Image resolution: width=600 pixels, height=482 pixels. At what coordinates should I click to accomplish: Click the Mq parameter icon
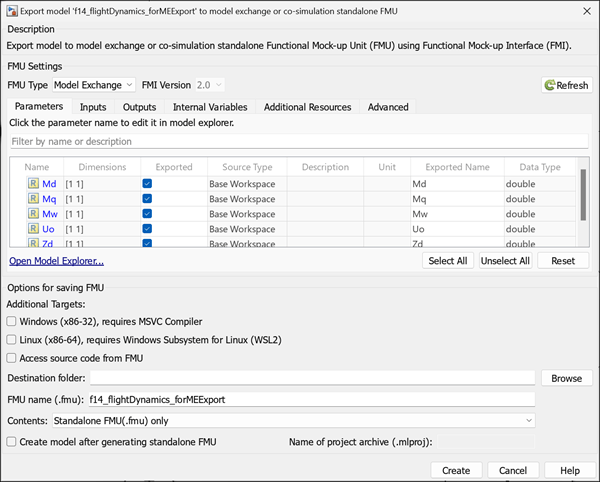(x=33, y=199)
